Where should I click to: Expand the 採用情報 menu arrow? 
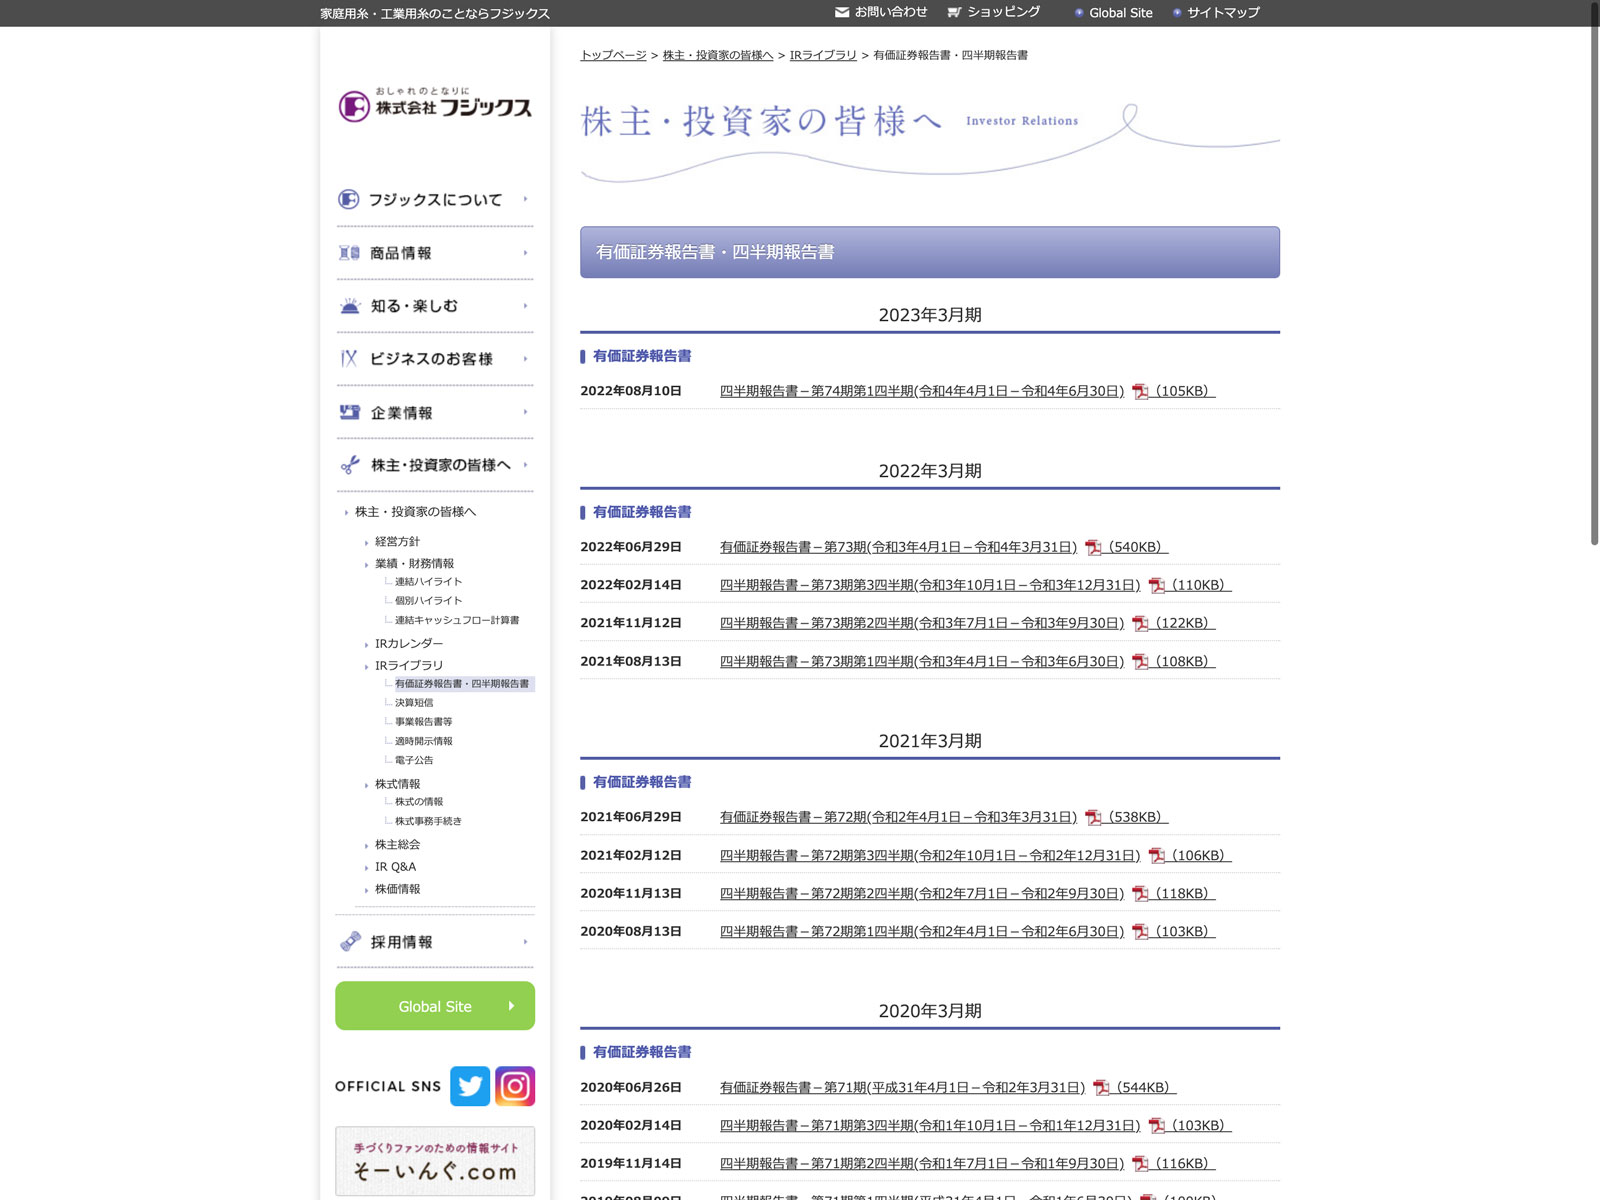[x=525, y=942]
